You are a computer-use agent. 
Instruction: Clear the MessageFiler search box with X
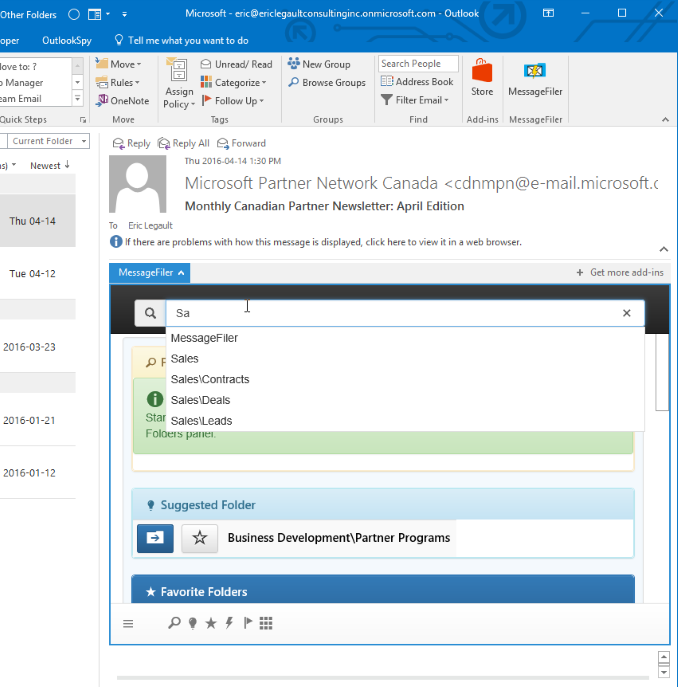pos(627,313)
